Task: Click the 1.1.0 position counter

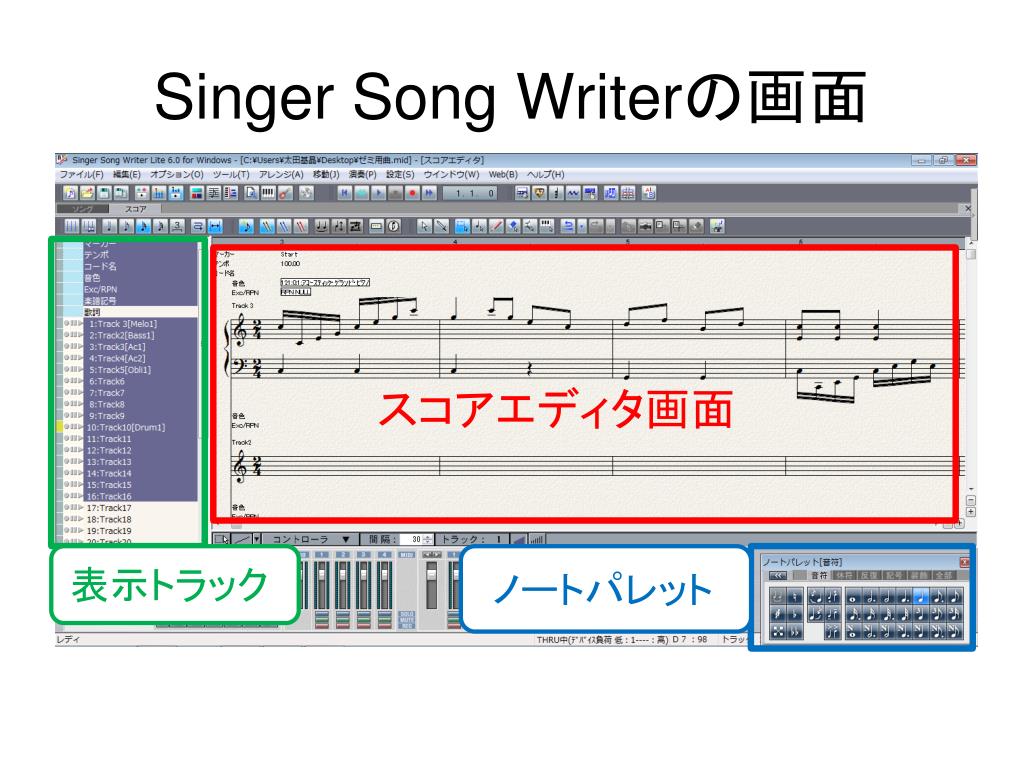Action: pyautogui.click(x=472, y=193)
